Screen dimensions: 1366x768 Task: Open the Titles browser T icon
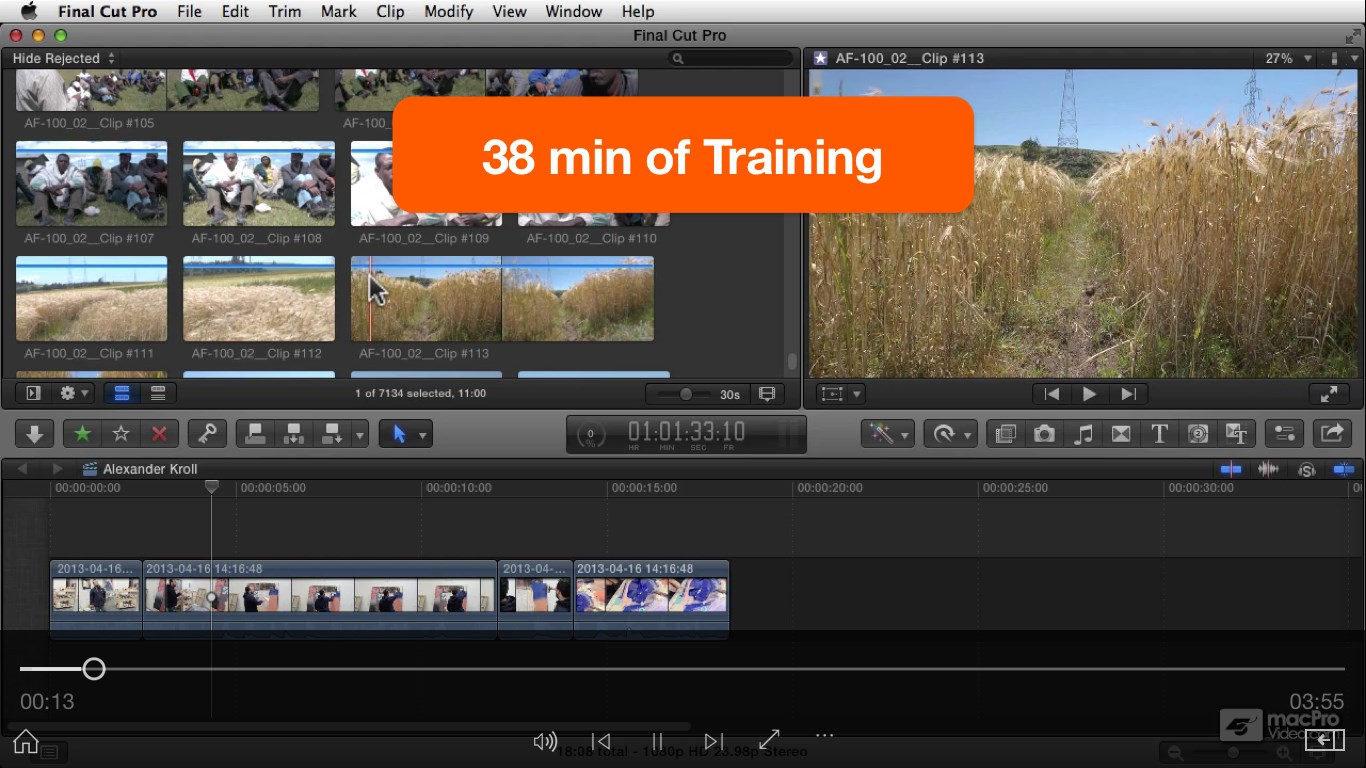click(1159, 434)
